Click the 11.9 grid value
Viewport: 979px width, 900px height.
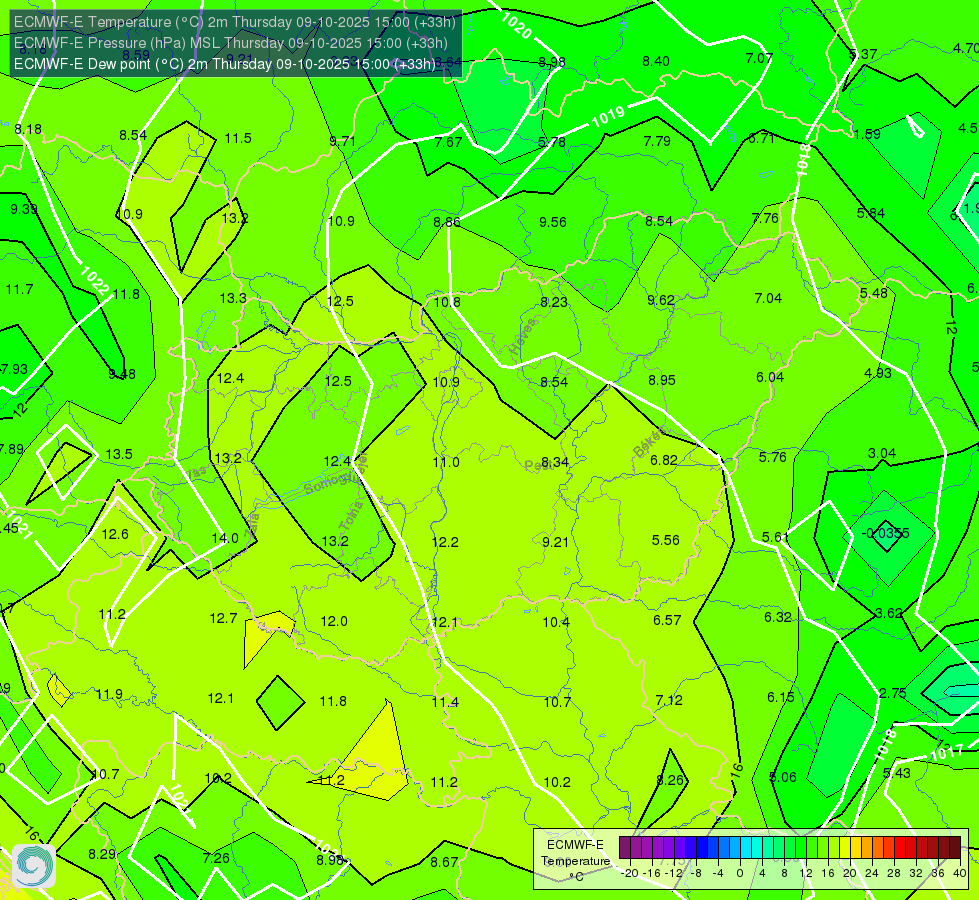click(109, 695)
